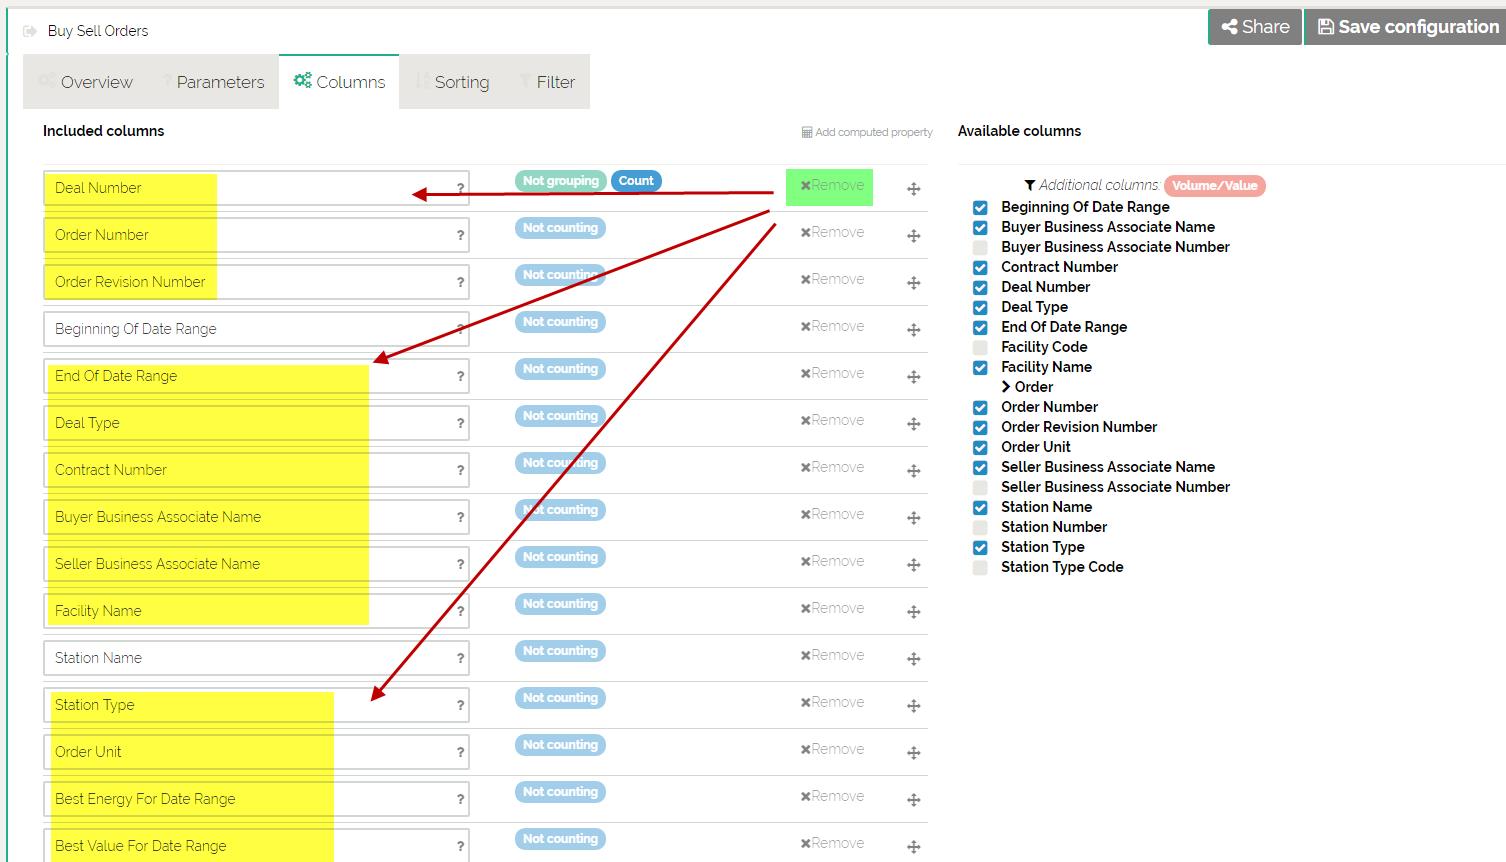Open the Filter tab

pos(547,82)
